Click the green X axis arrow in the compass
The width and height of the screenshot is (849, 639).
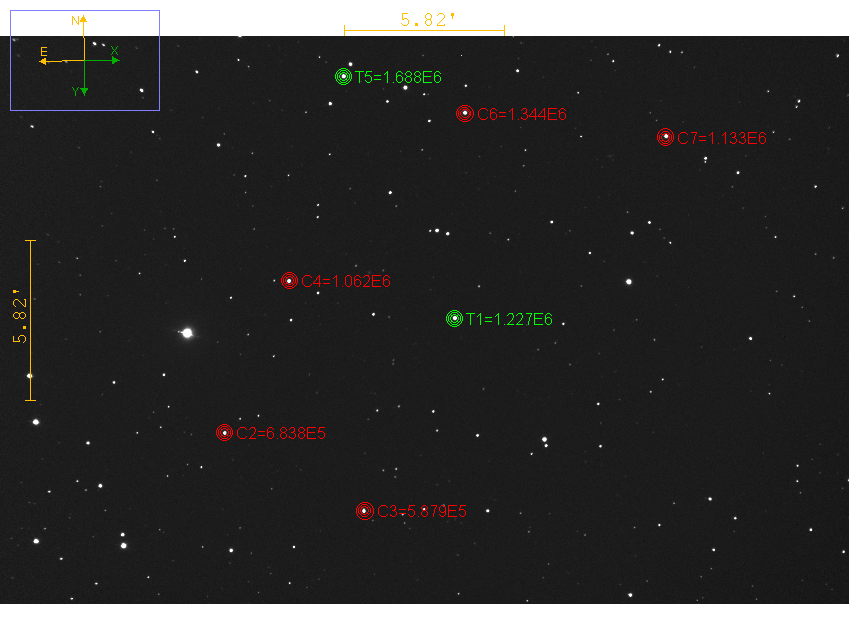click(113, 59)
